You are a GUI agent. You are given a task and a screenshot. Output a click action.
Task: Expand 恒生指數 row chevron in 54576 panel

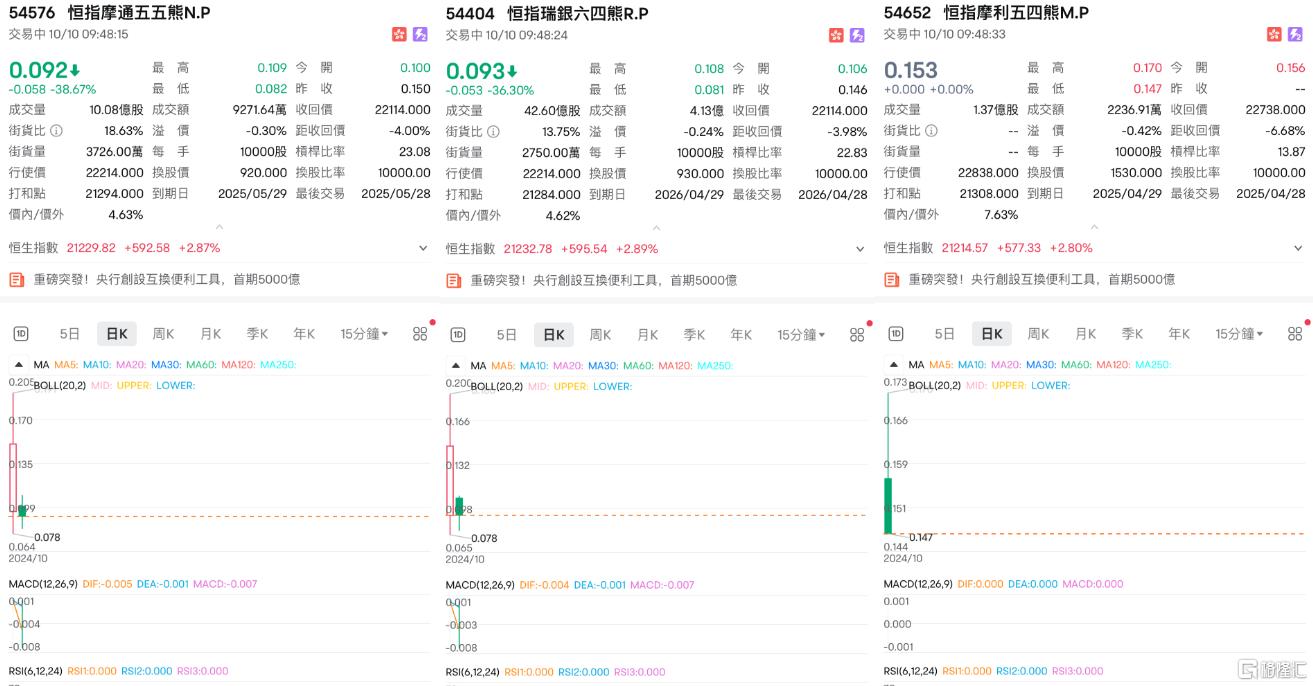pyautogui.click(x=423, y=248)
